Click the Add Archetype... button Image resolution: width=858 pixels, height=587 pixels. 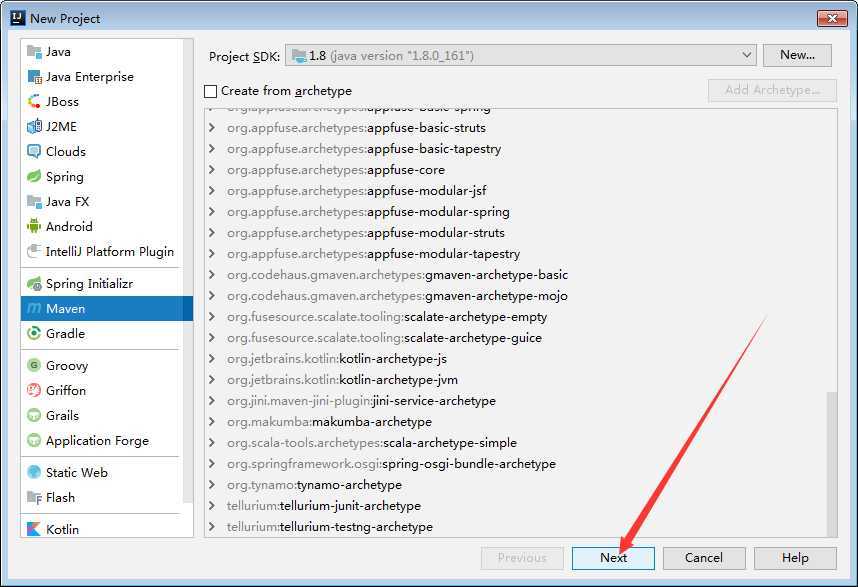[x=772, y=90]
